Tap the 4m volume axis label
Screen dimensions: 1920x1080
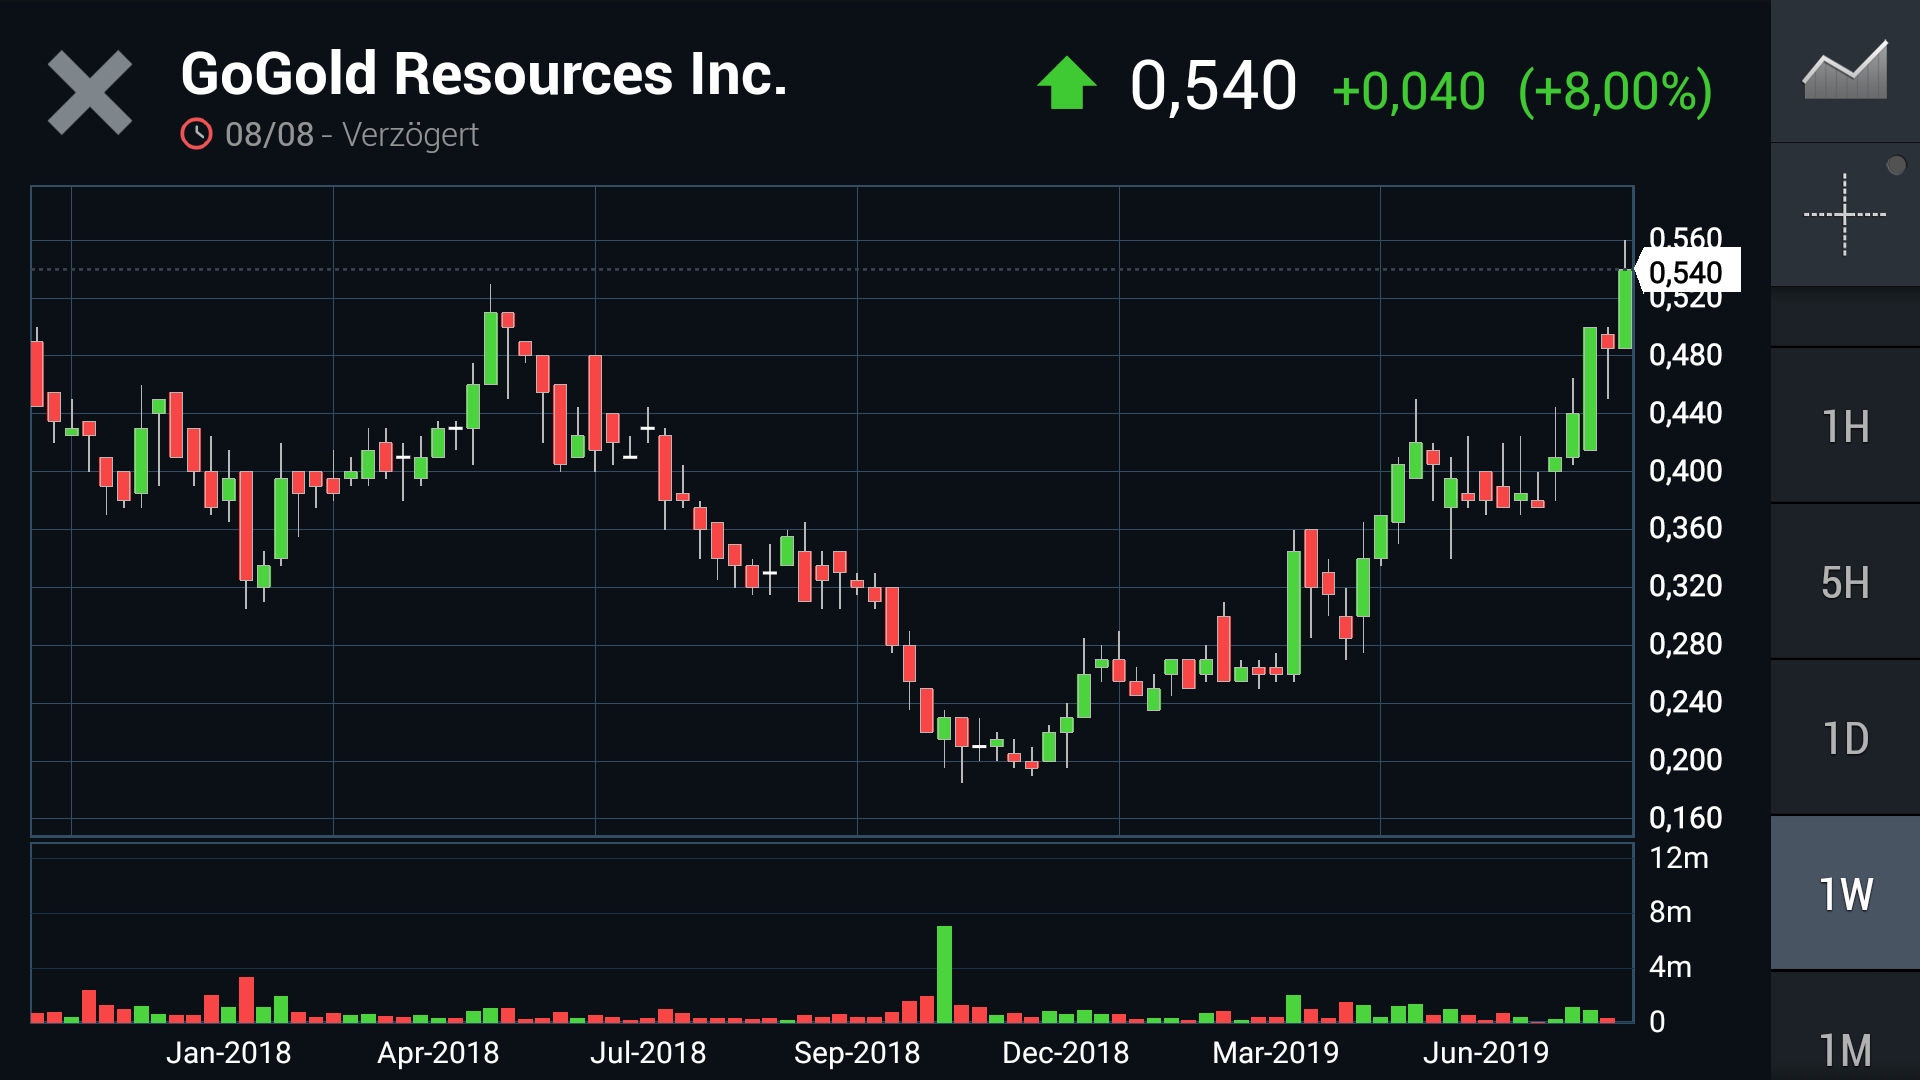pos(1670,967)
